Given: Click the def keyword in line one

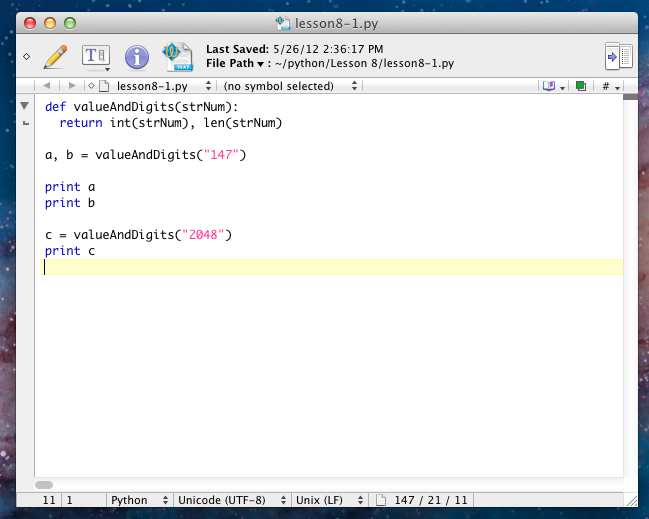Looking at the screenshot, I should point(55,107).
